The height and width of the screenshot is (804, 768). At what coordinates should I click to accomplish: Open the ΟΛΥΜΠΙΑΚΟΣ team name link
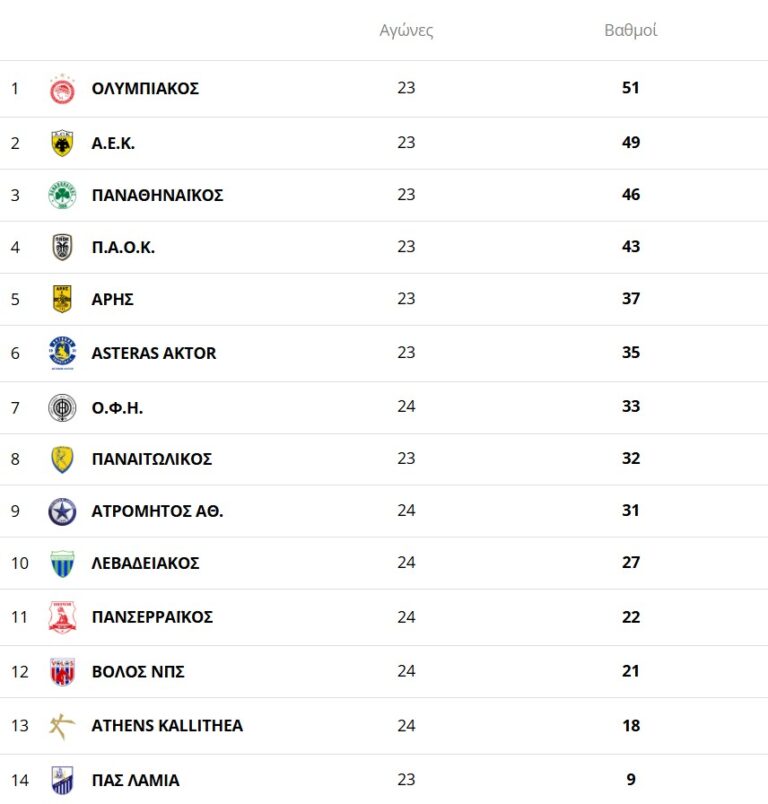tap(145, 88)
